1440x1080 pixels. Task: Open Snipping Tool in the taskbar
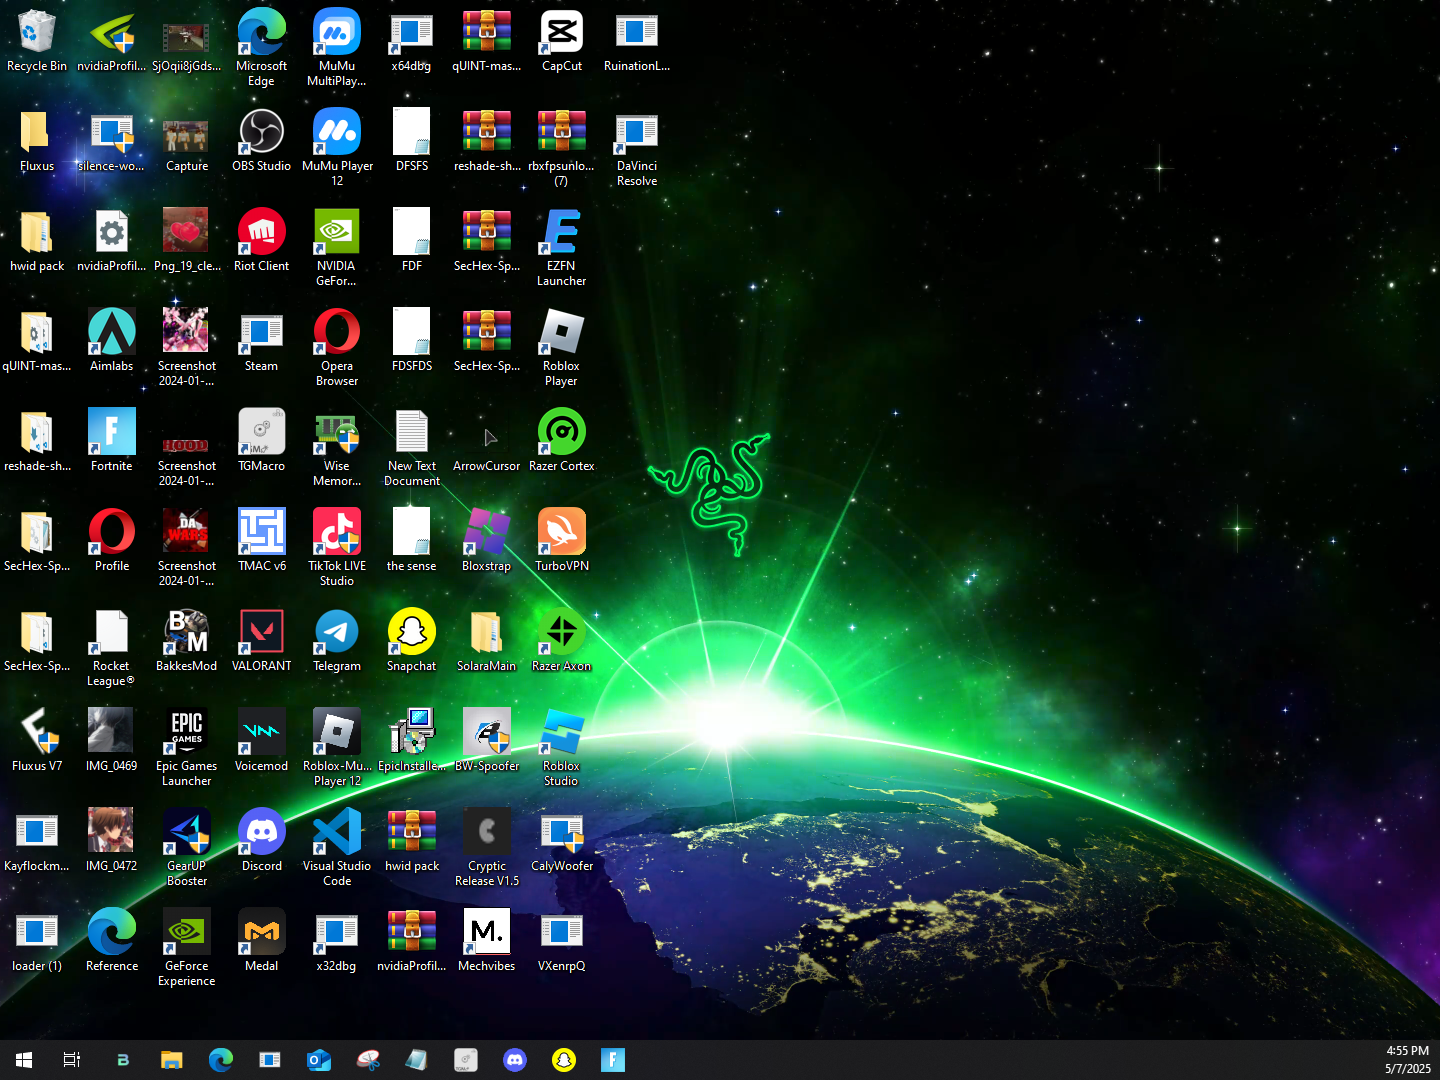[368, 1060]
